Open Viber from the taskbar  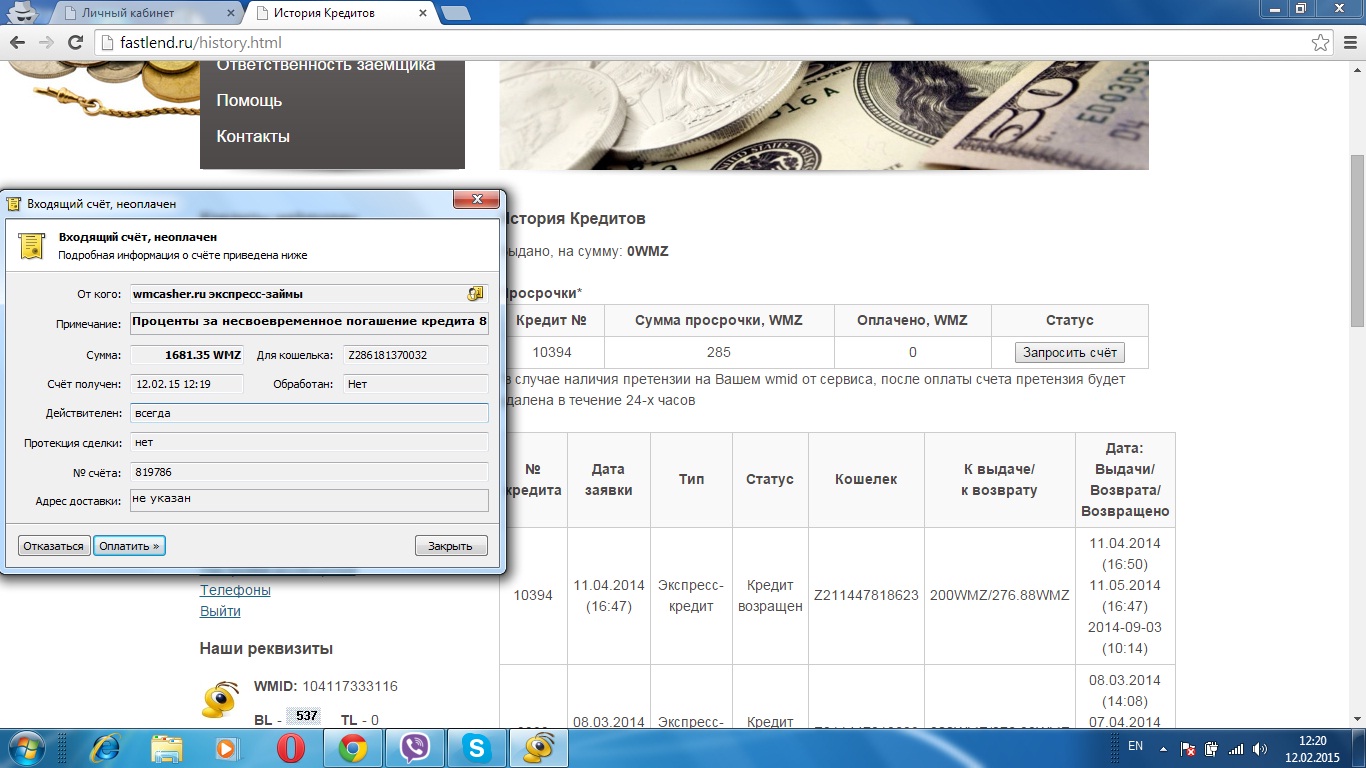414,748
